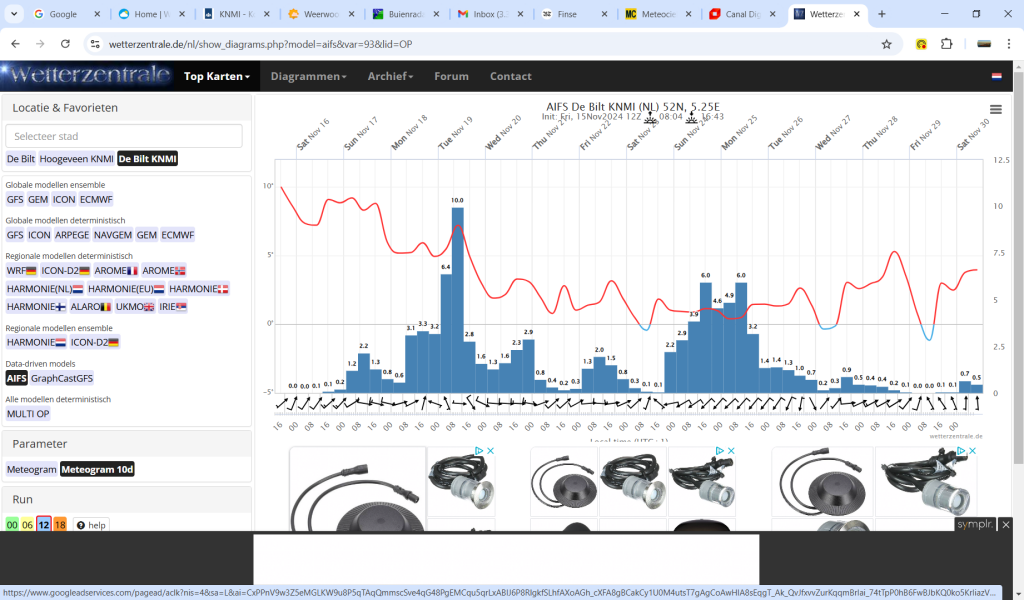Bookmark this page with the star icon

pos(886,44)
